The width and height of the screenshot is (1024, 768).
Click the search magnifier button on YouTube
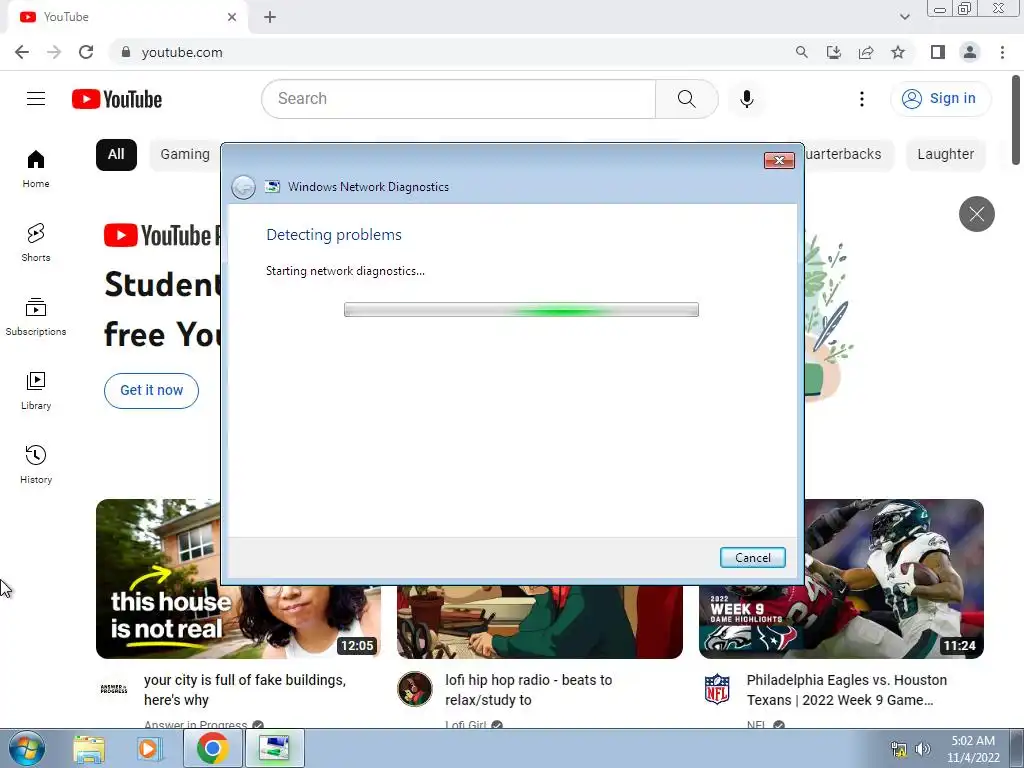(x=686, y=99)
